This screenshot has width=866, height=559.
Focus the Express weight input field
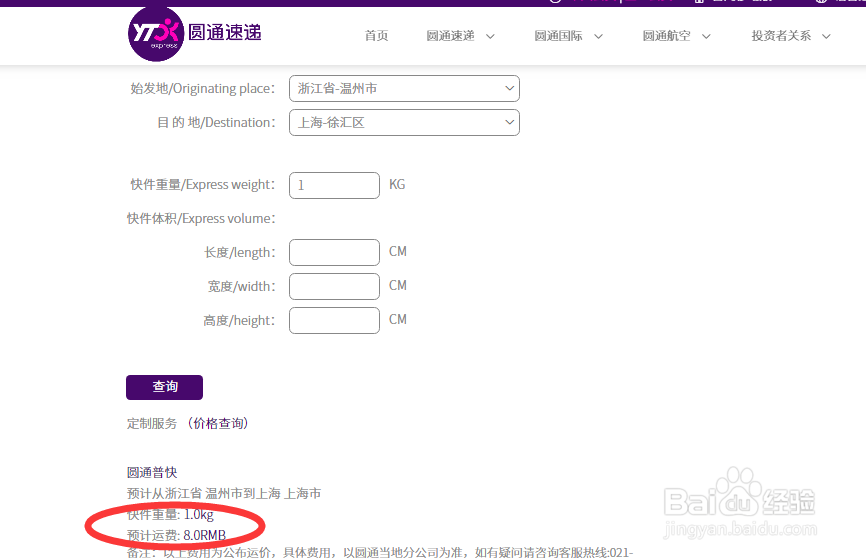coord(334,185)
